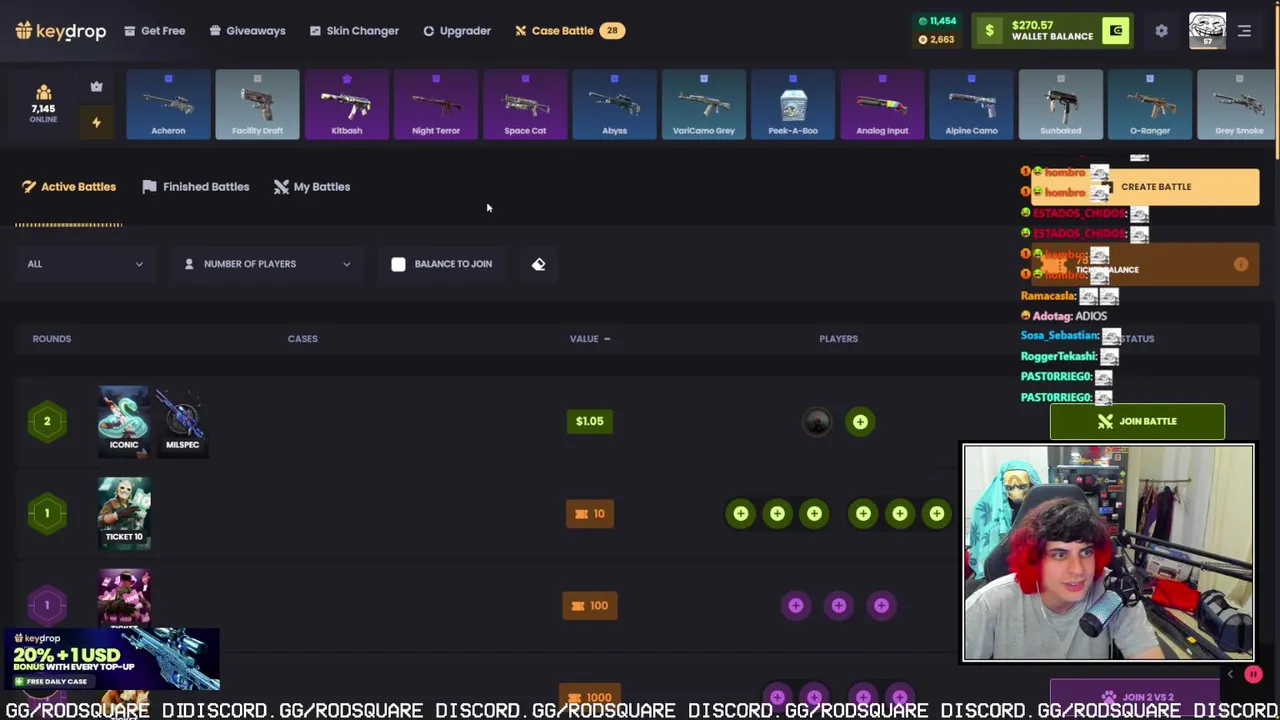Click the 100 ticket value badge

tap(590, 606)
